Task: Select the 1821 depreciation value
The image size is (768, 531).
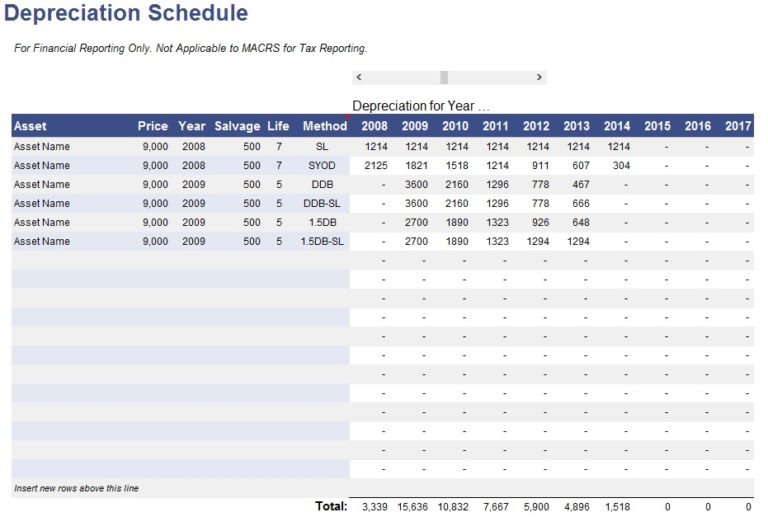Action: [416, 166]
